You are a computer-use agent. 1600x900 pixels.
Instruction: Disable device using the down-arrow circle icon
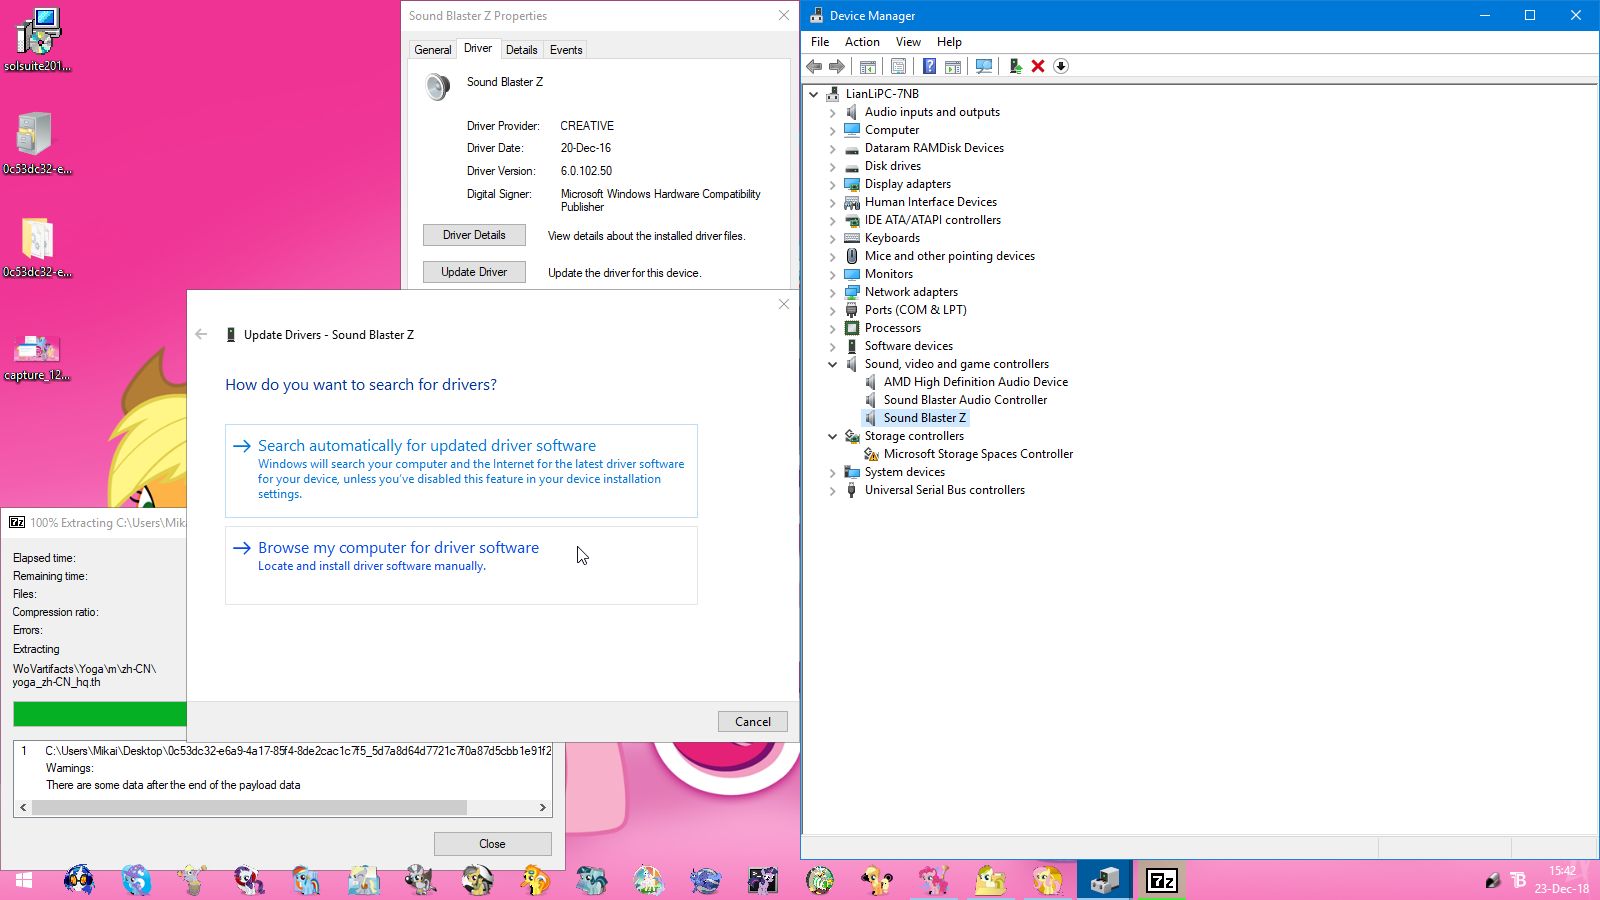1061,66
